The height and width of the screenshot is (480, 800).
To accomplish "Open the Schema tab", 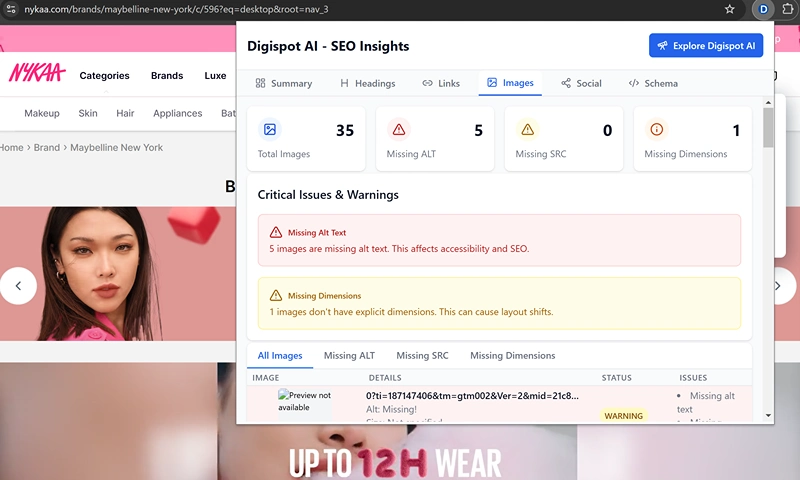I will point(653,83).
